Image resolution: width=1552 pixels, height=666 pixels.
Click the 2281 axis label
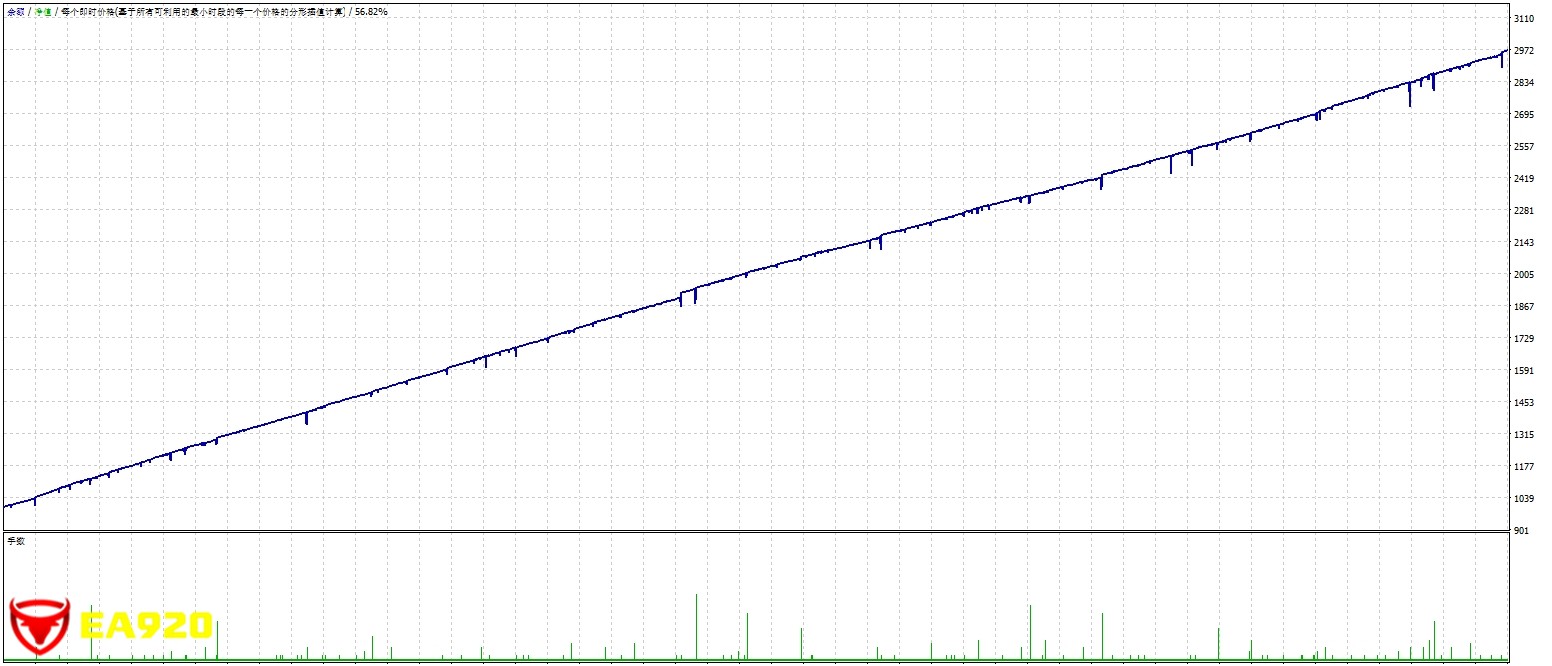(1525, 211)
